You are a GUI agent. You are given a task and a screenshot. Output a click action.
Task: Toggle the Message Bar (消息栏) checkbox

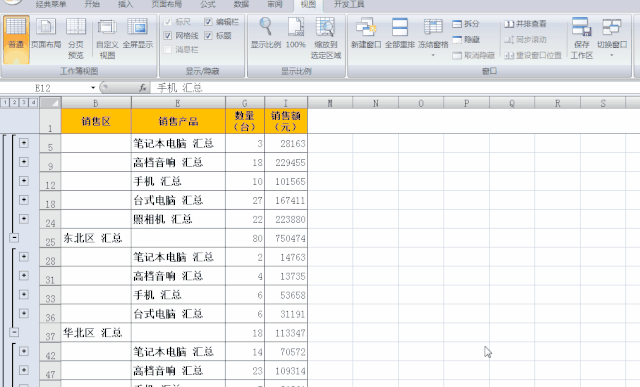click(168, 49)
